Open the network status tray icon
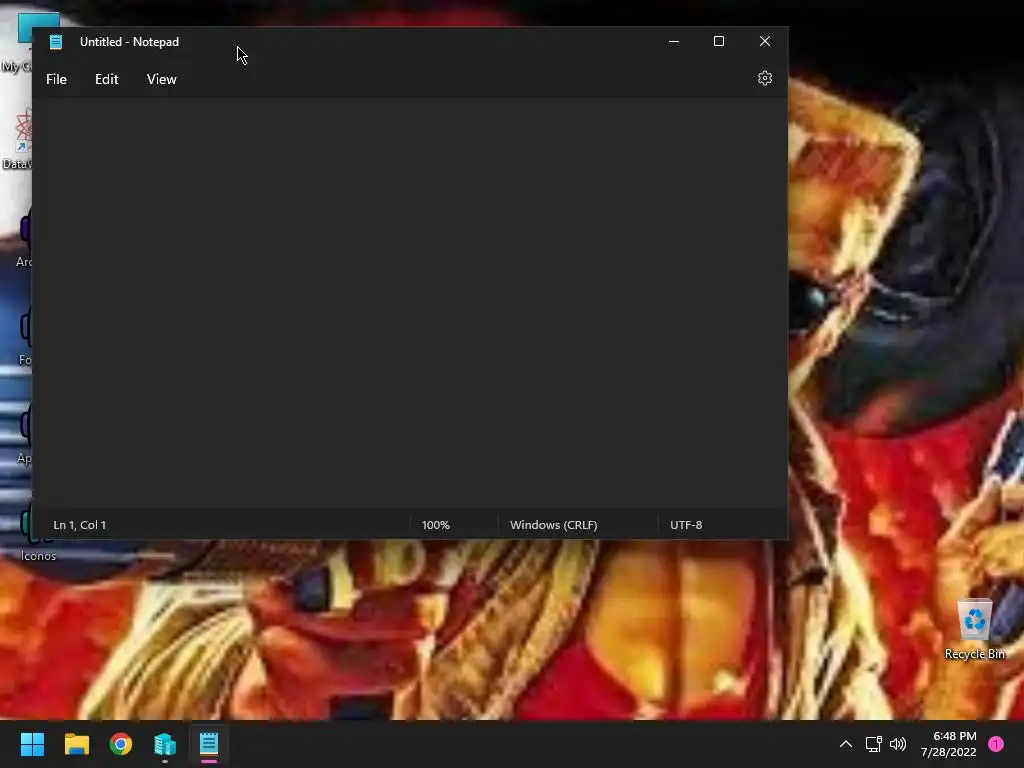 pos(873,744)
